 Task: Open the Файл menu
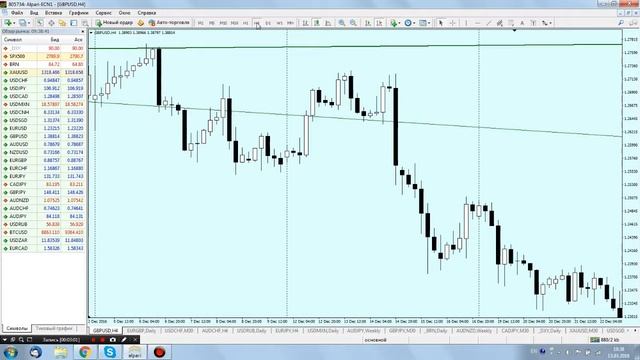pyautogui.click(x=17, y=13)
